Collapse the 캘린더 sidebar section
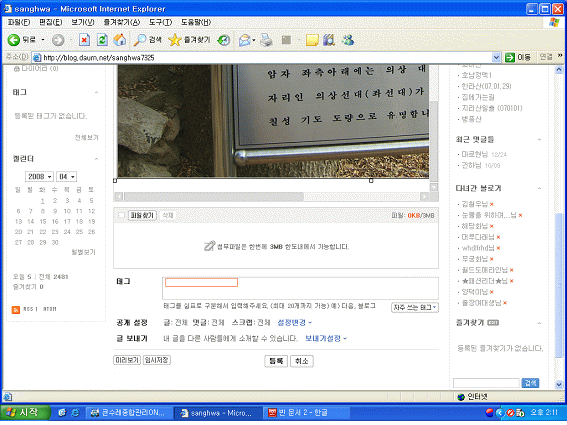Viewport: 567px width, 425px height. click(96, 159)
